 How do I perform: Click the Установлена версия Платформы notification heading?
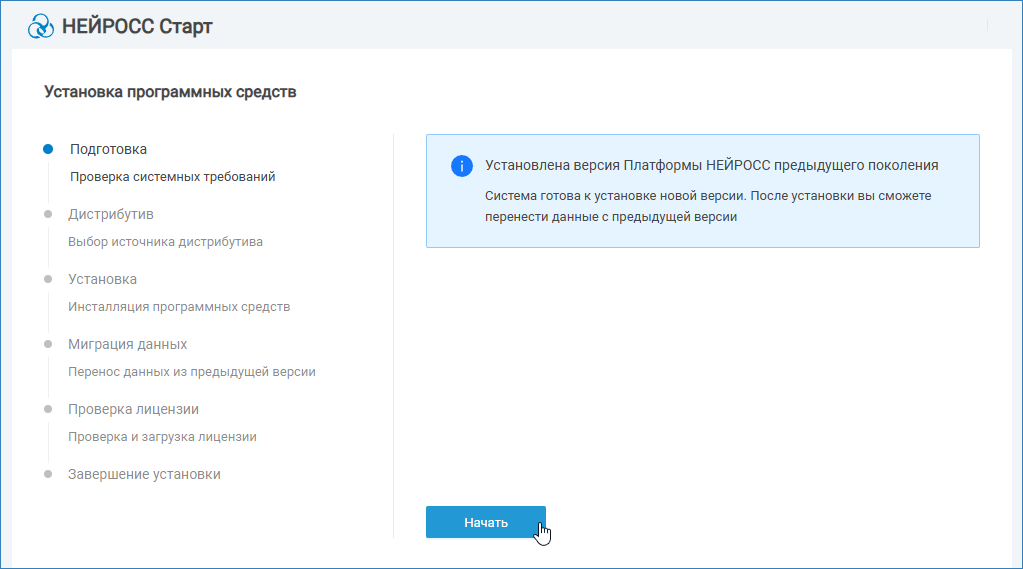[x=711, y=165]
